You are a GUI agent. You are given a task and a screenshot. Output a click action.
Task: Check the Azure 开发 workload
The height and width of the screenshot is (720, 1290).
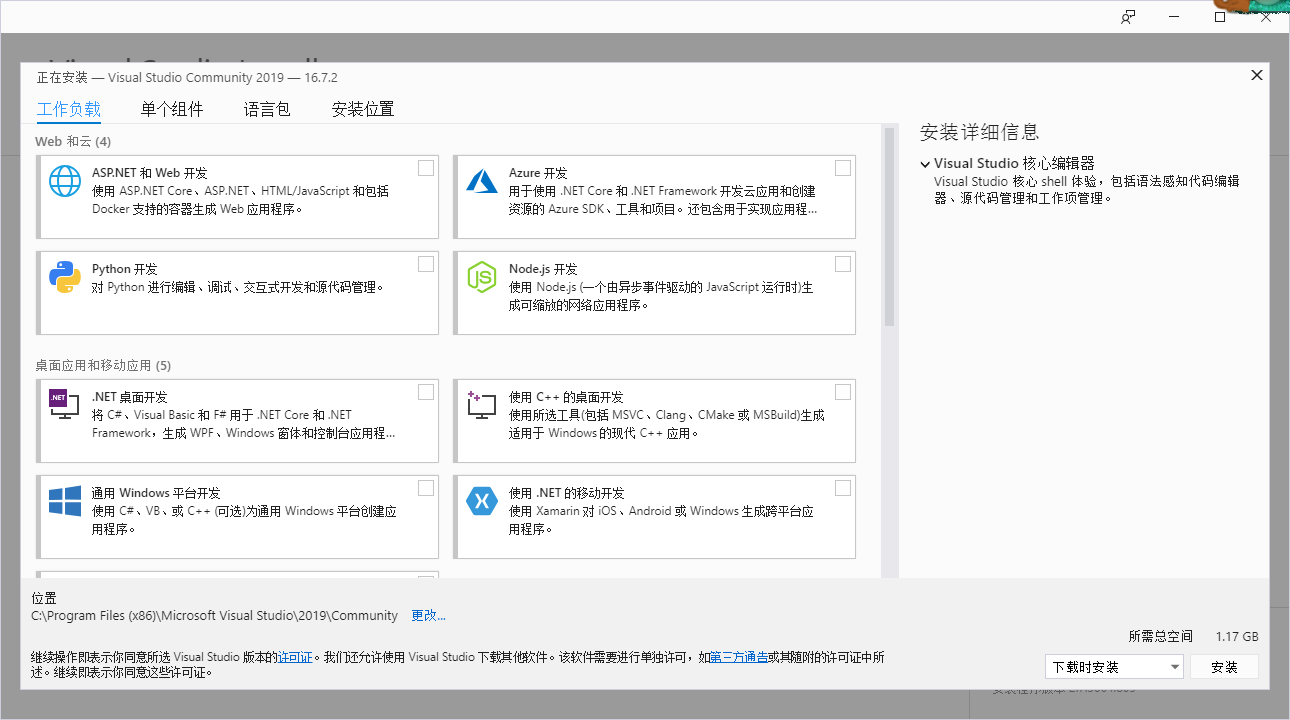pos(843,168)
